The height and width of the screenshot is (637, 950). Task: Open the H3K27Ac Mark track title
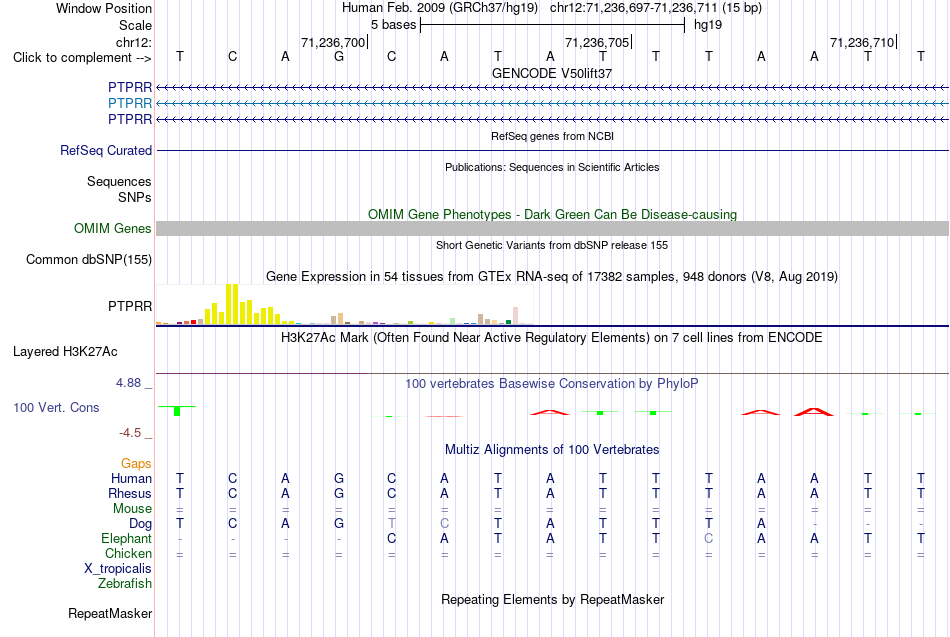click(x=552, y=338)
